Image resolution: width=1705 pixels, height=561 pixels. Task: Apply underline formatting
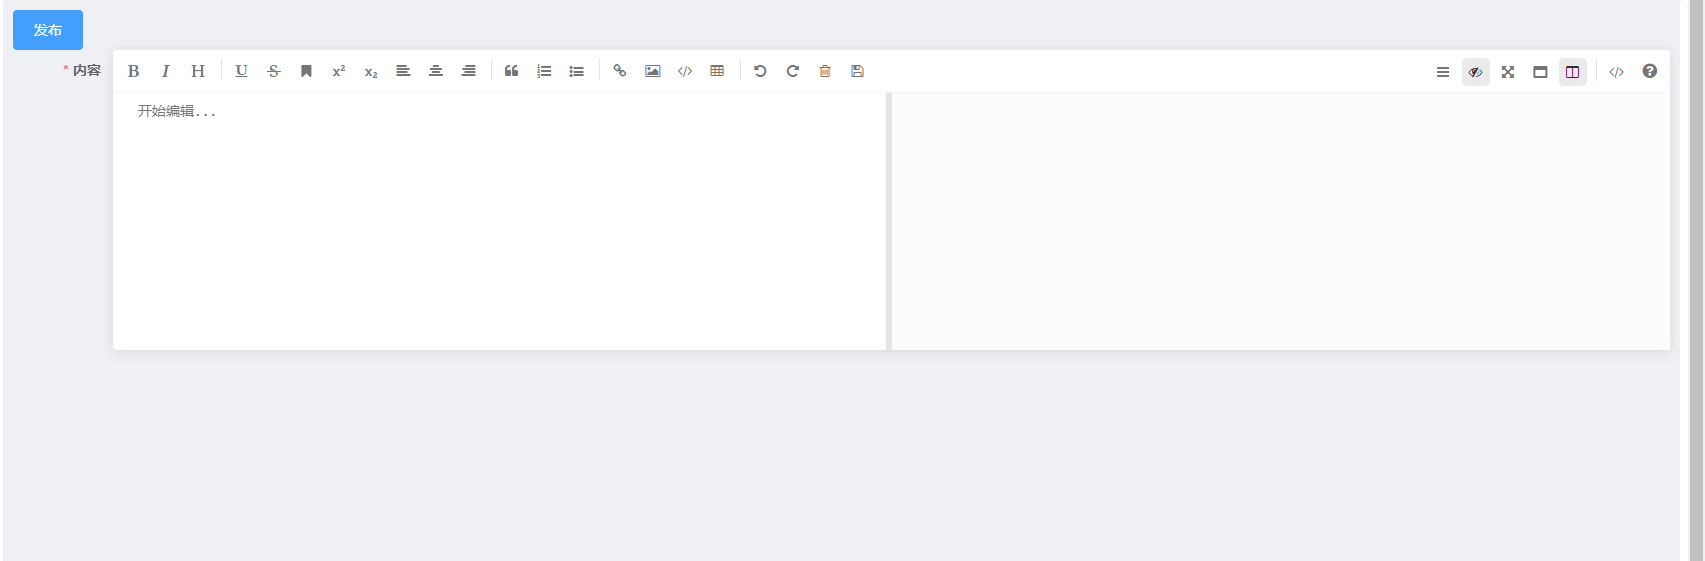click(241, 71)
